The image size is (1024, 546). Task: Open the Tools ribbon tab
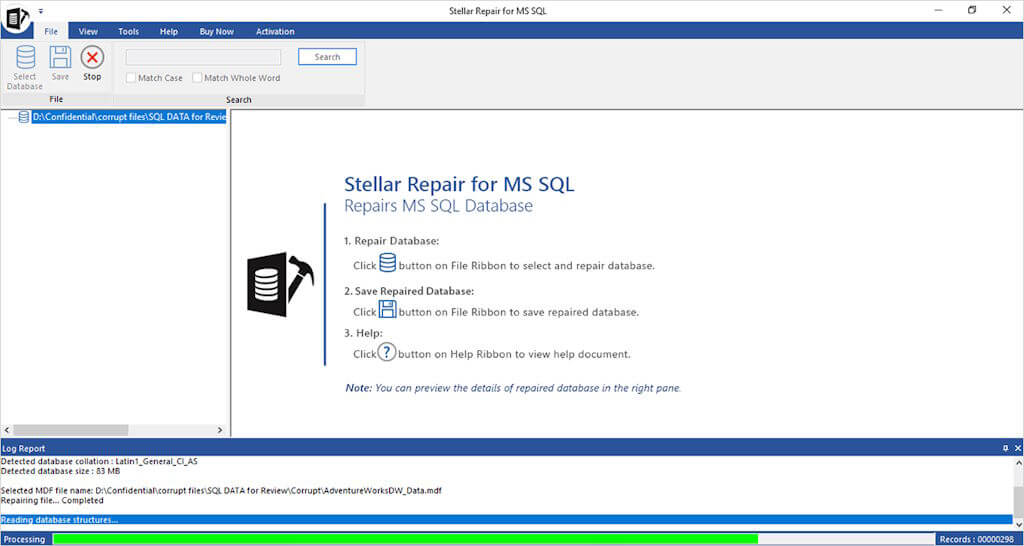pyautogui.click(x=128, y=32)
